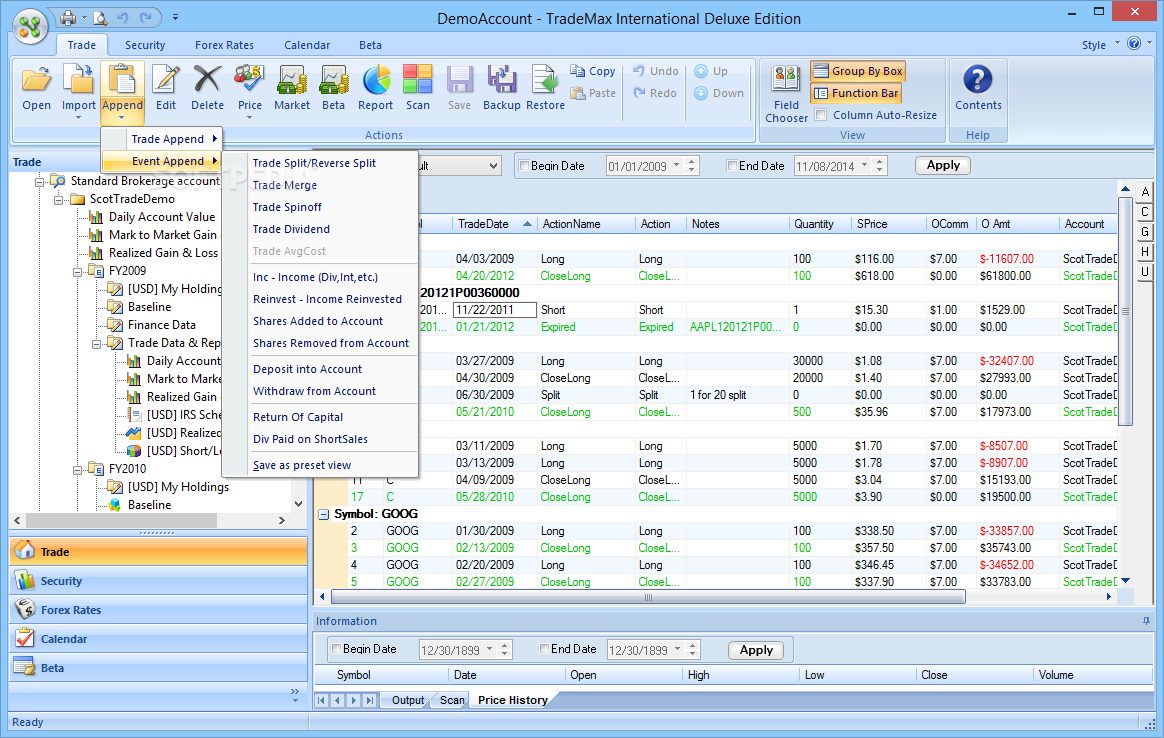Open the Calendar navigation pane button
The image size is (1164, 738).
point(158,639)
